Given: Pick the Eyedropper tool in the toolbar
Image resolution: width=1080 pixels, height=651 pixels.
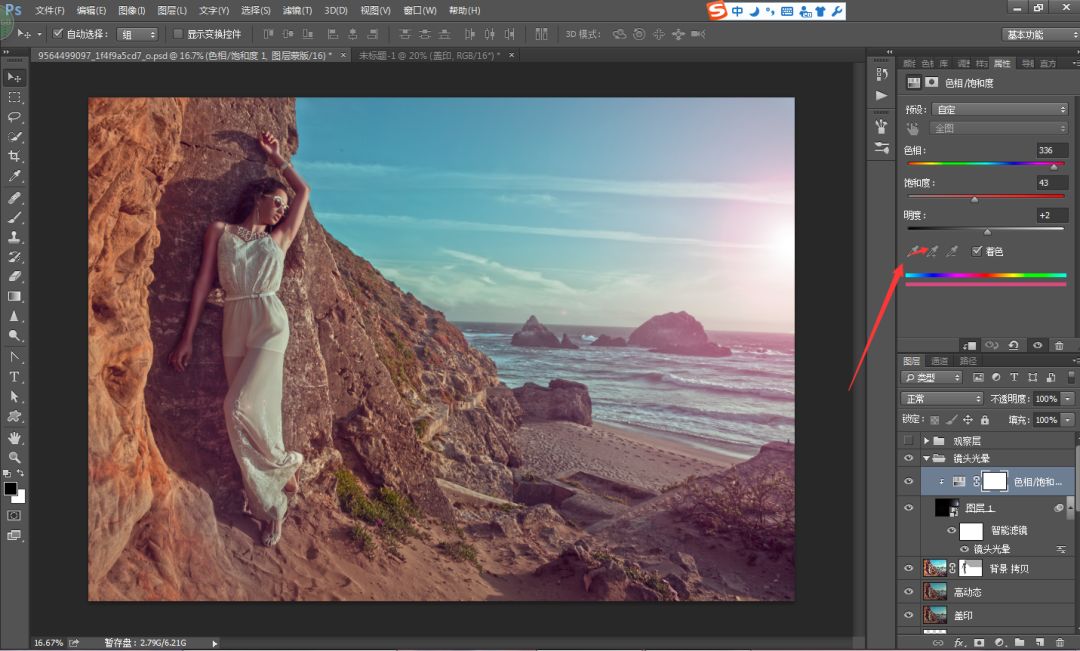Looking at the screenshot, I should point(15,176).
